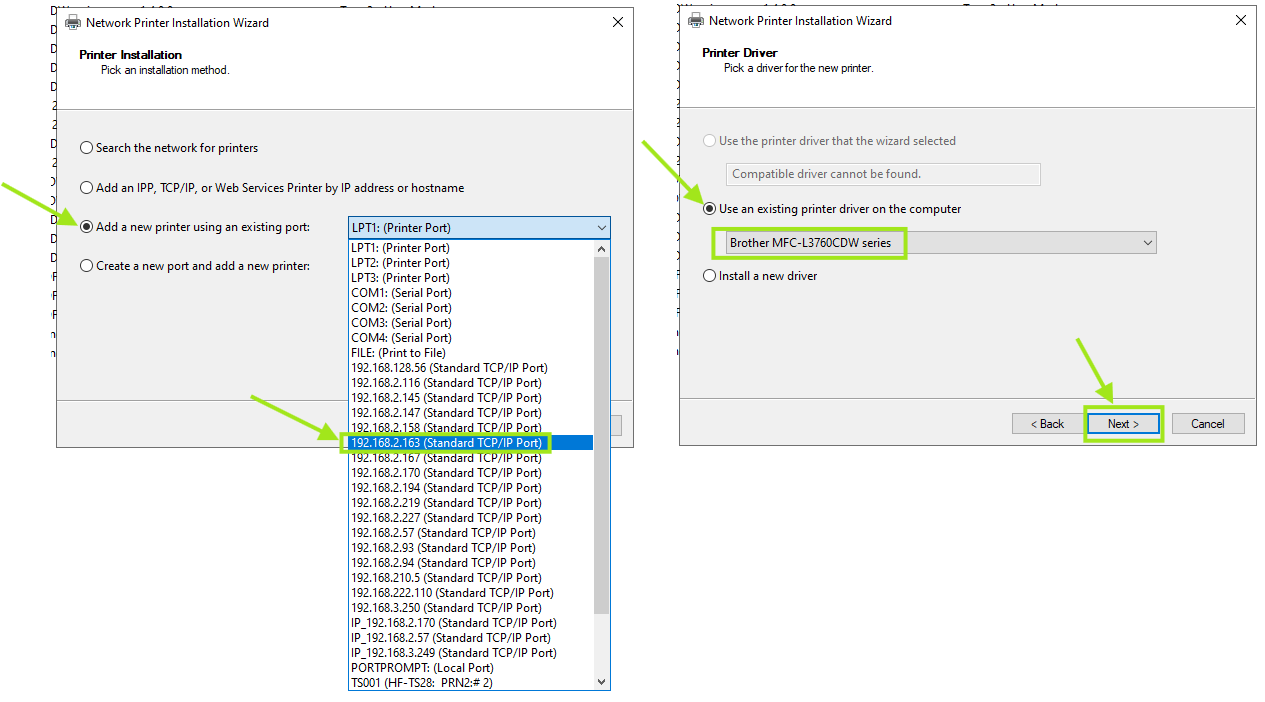Close the left Network Printer Installation Wizard
The height and width of the screenshot is (702, 1265).
pyautogui.click(x=617, y=22)
